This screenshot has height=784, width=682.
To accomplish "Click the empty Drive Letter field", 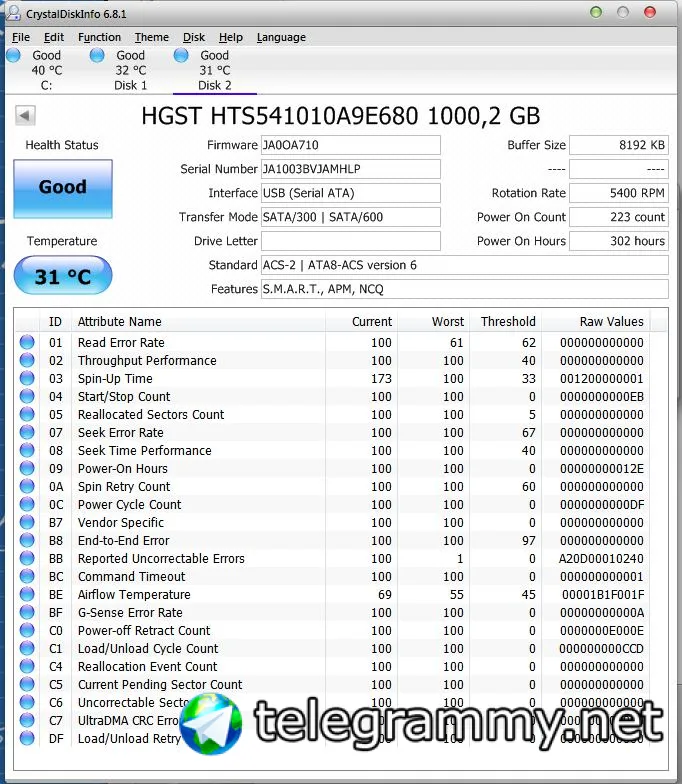I will coord(350,241).
